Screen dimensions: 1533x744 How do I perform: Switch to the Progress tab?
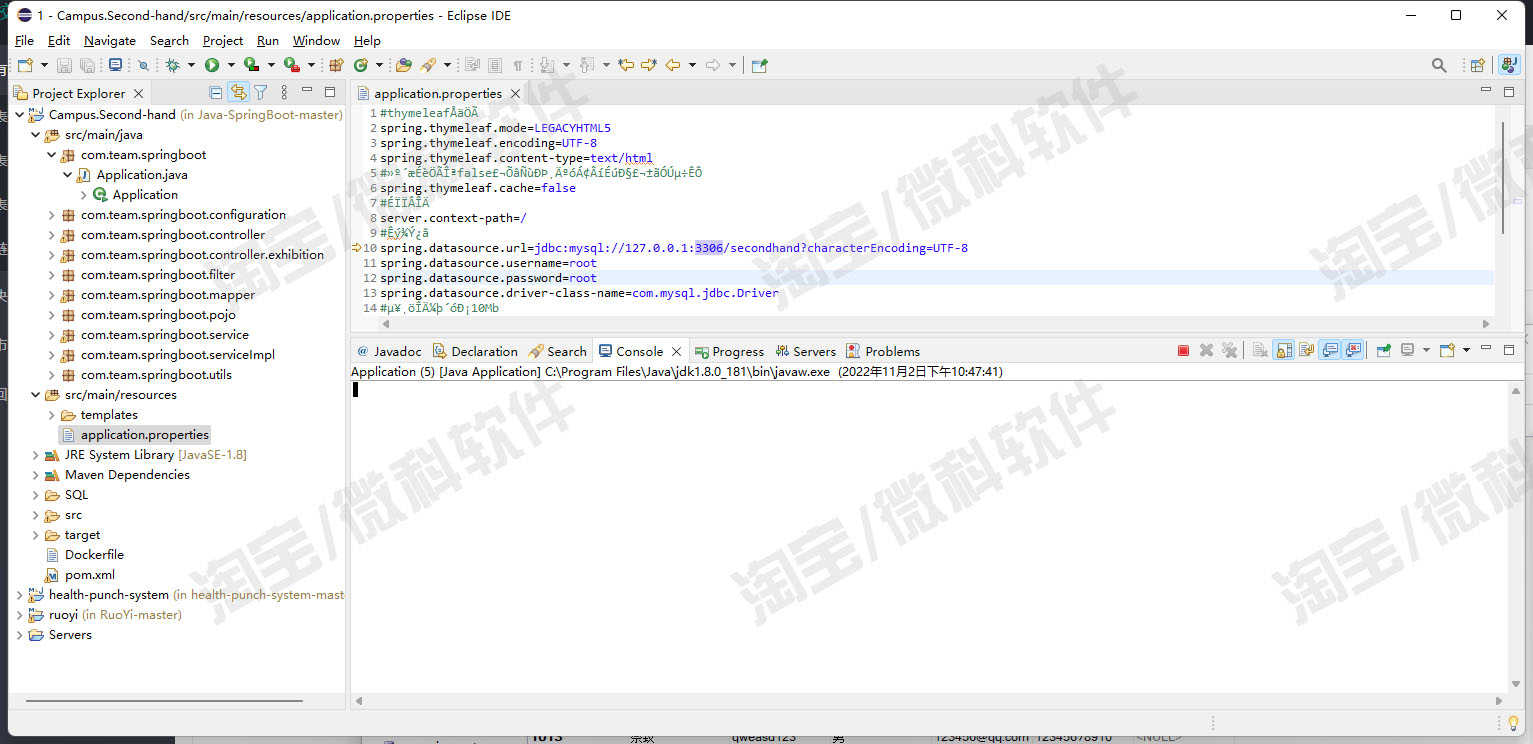(730, 351)
